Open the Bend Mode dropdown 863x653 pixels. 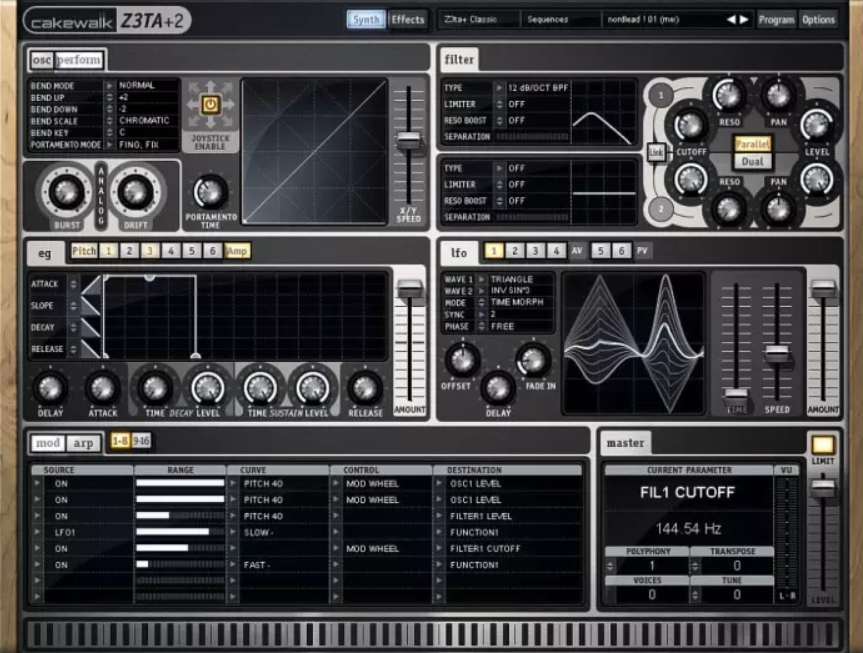[x=109, y=85]
